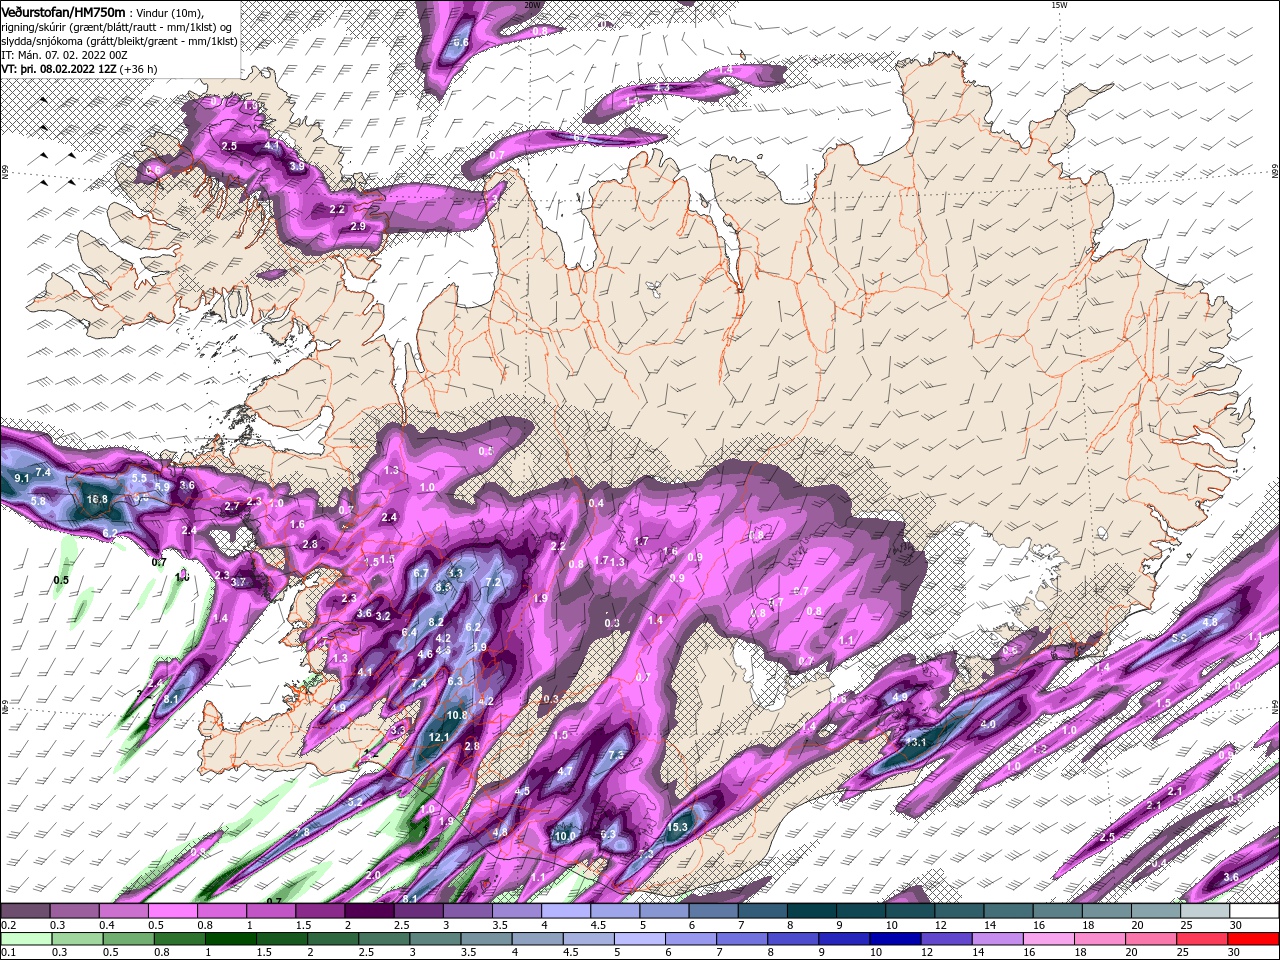
Task: Click the slate blue 6–7 mm snow legend swatch
Action: point(714,911)
